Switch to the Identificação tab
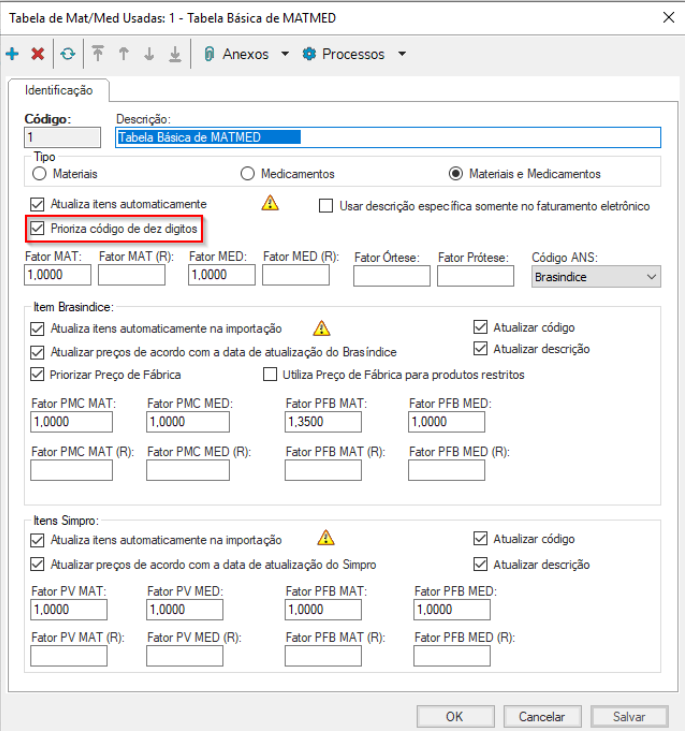Screen dimensions: 685x731 click(x=59, y=90)
